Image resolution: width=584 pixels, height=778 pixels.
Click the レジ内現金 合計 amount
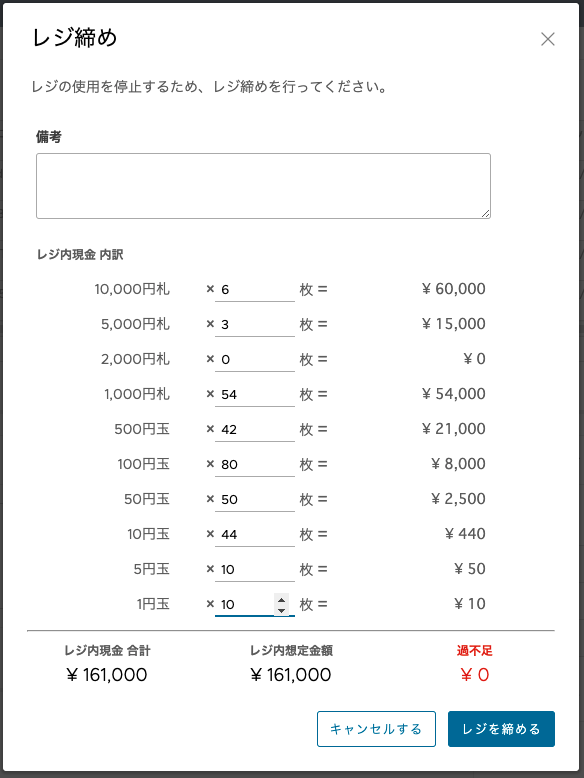coord(107,675)
